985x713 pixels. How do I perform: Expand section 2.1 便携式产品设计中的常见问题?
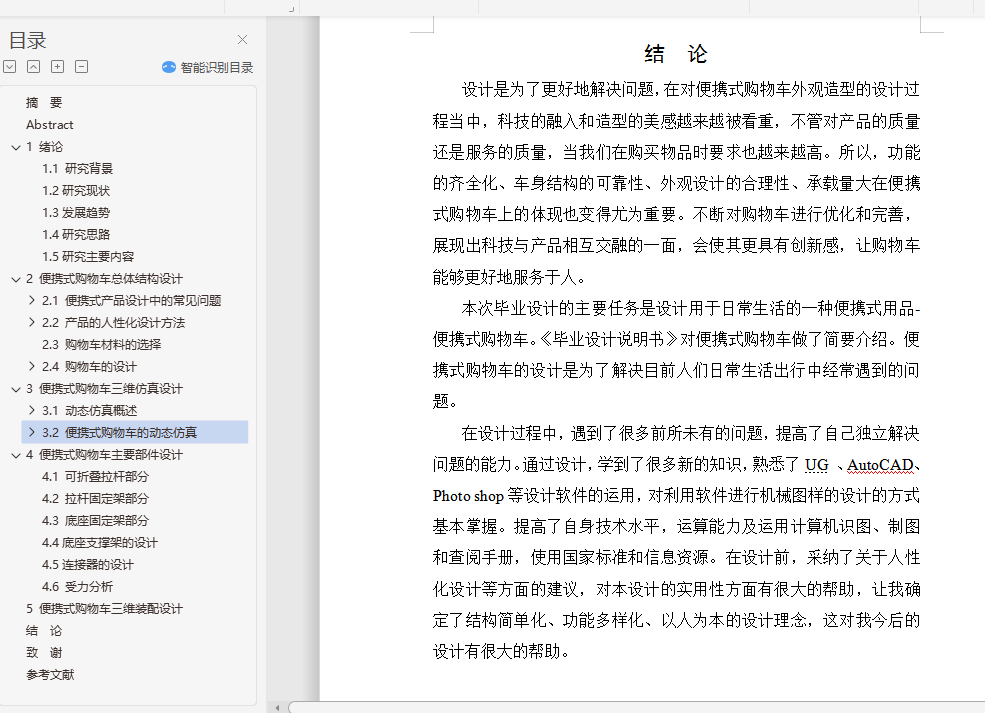click(x=31, y=300)
